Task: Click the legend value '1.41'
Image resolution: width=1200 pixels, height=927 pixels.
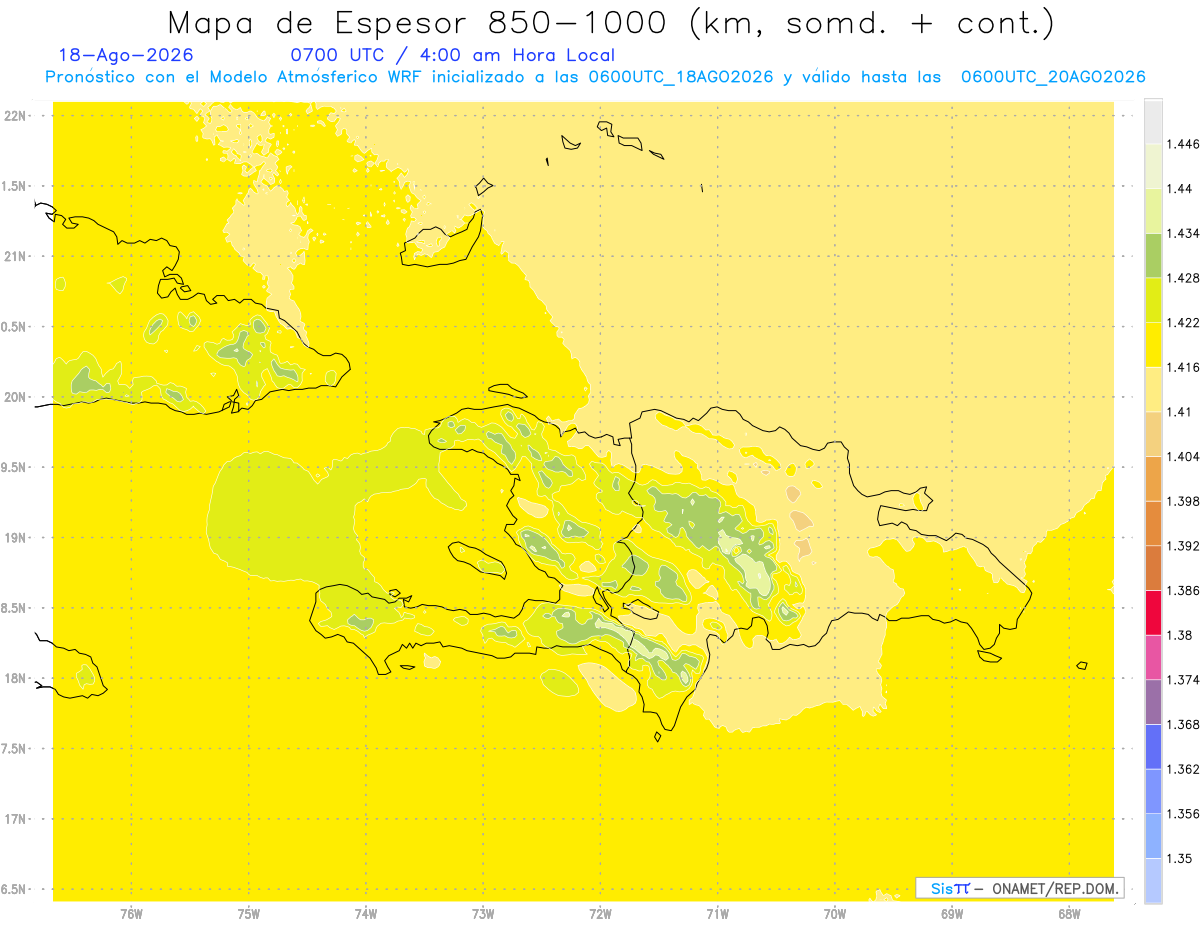Action: pyautogui.click(x=1178, y=411)
